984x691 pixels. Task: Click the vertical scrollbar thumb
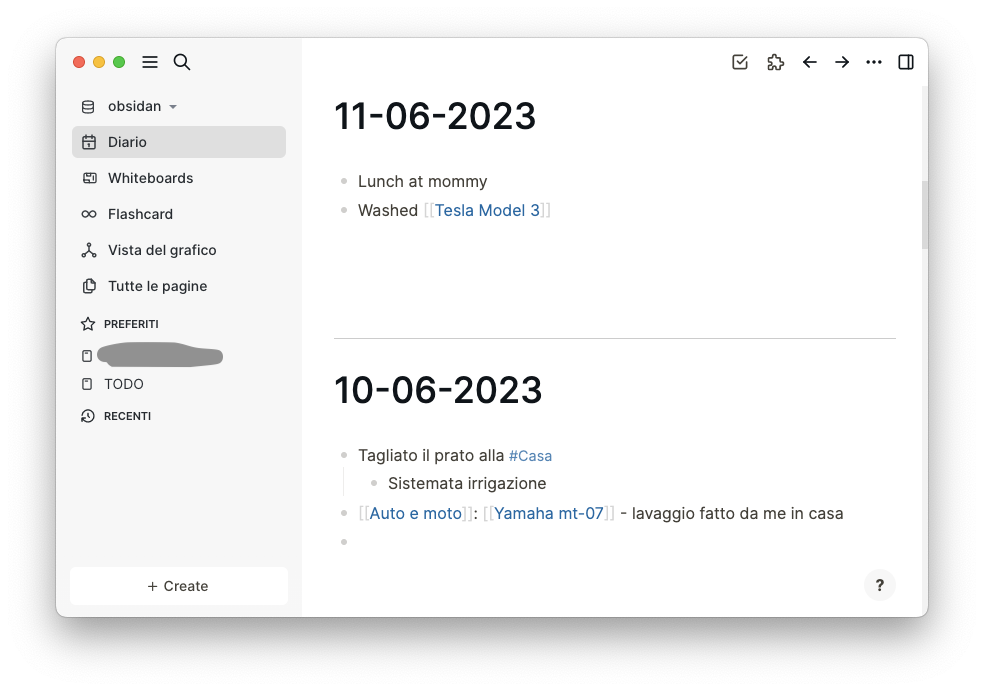click(x=924, y=215)
